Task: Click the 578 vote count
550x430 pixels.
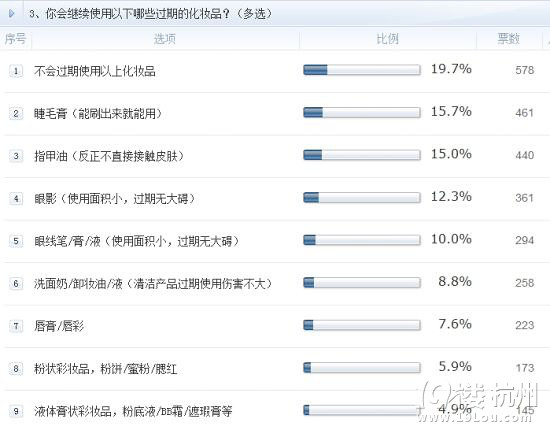Action: coord(524,70)
